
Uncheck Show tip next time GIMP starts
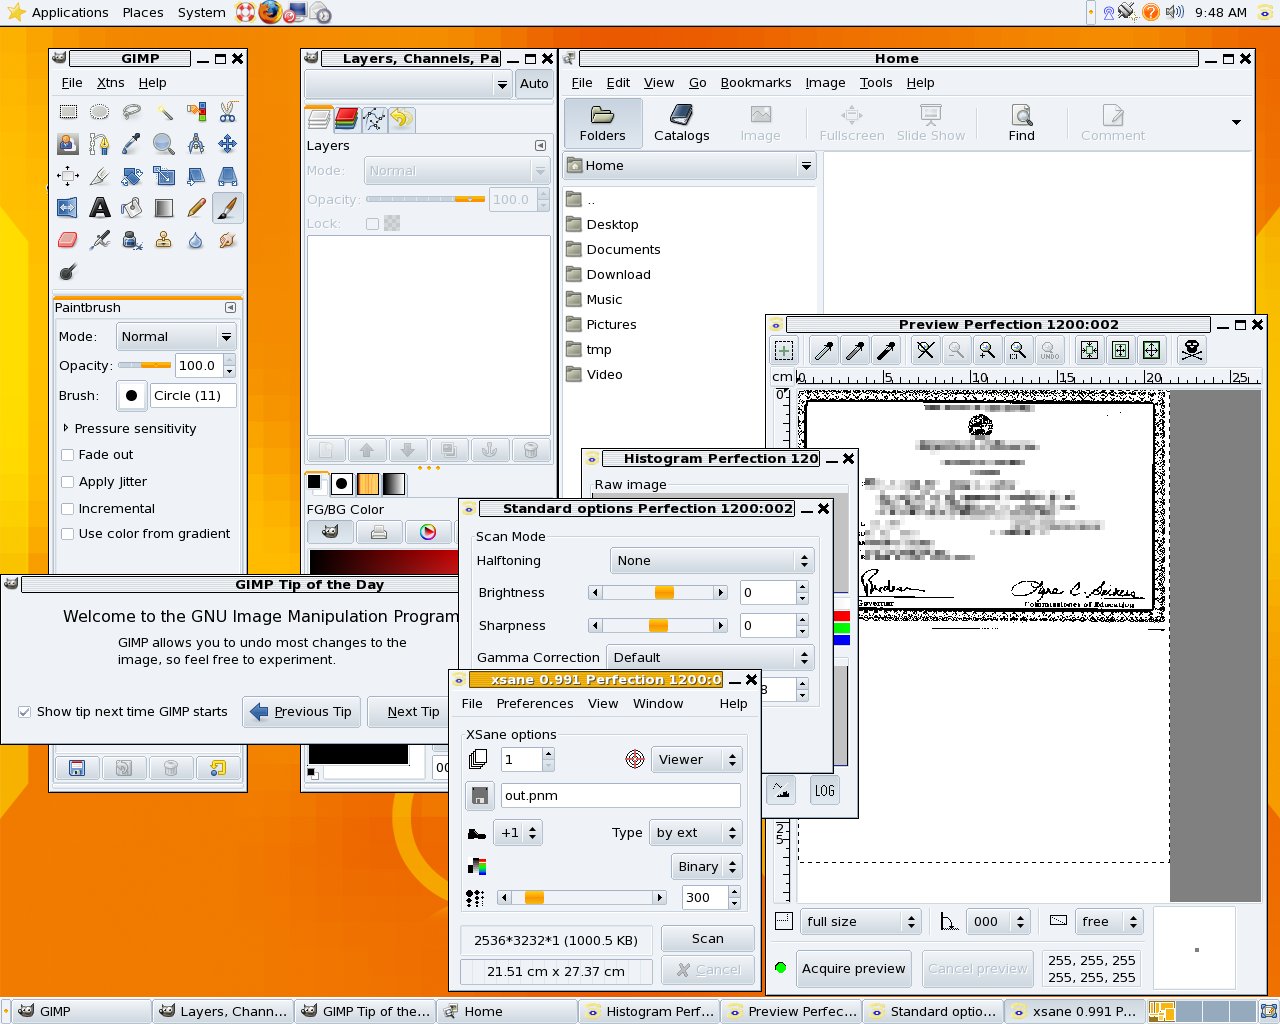(24, 712)
